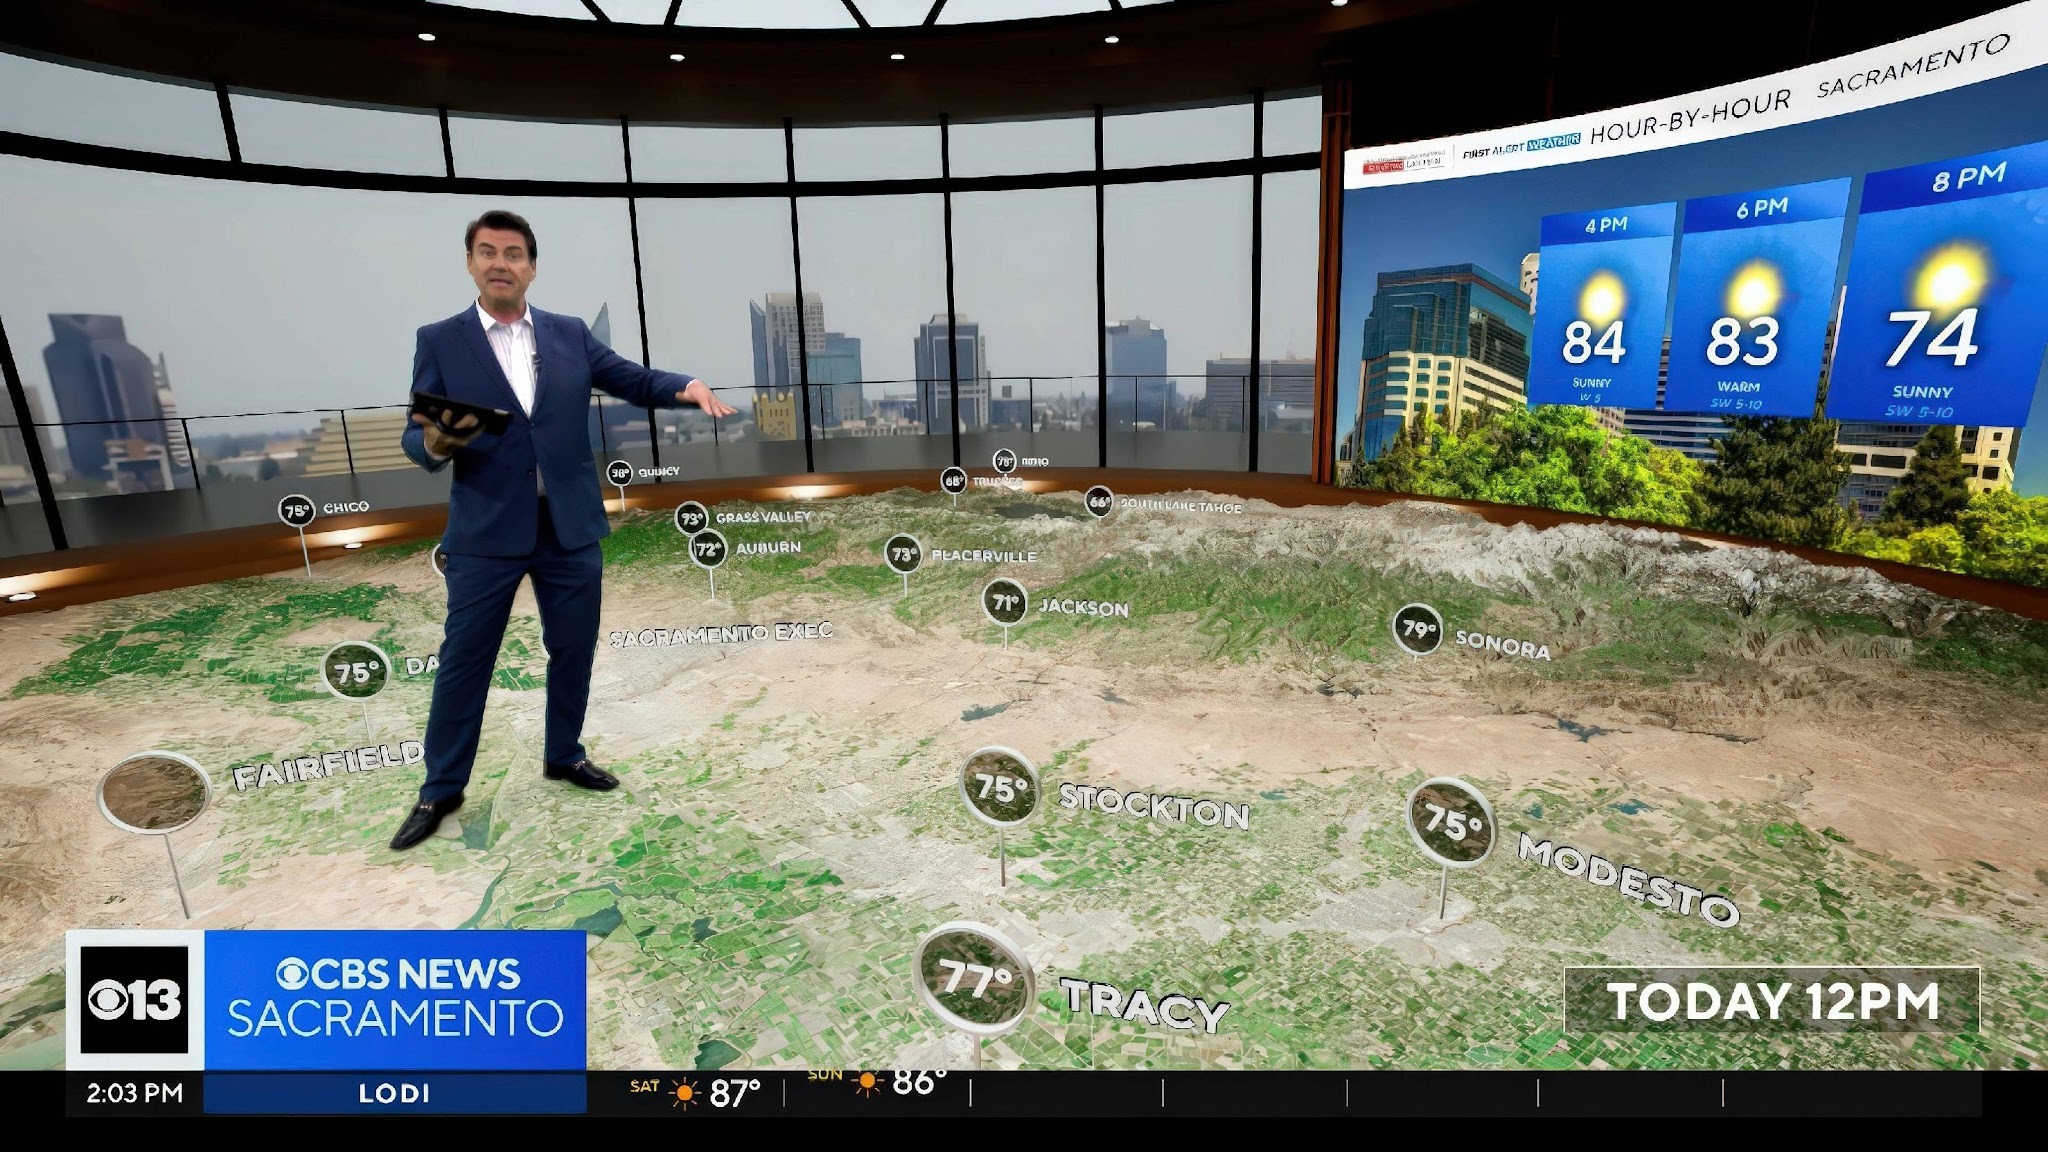The image size is (2048, 1152).
Task: Click the Stockton 75° temperature marker
Action: [1001, 787]
